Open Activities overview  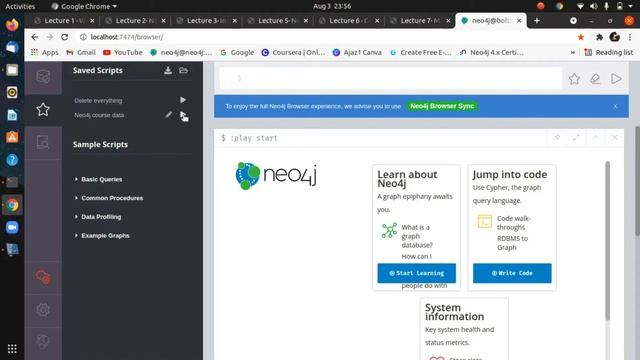coord(20,6)
